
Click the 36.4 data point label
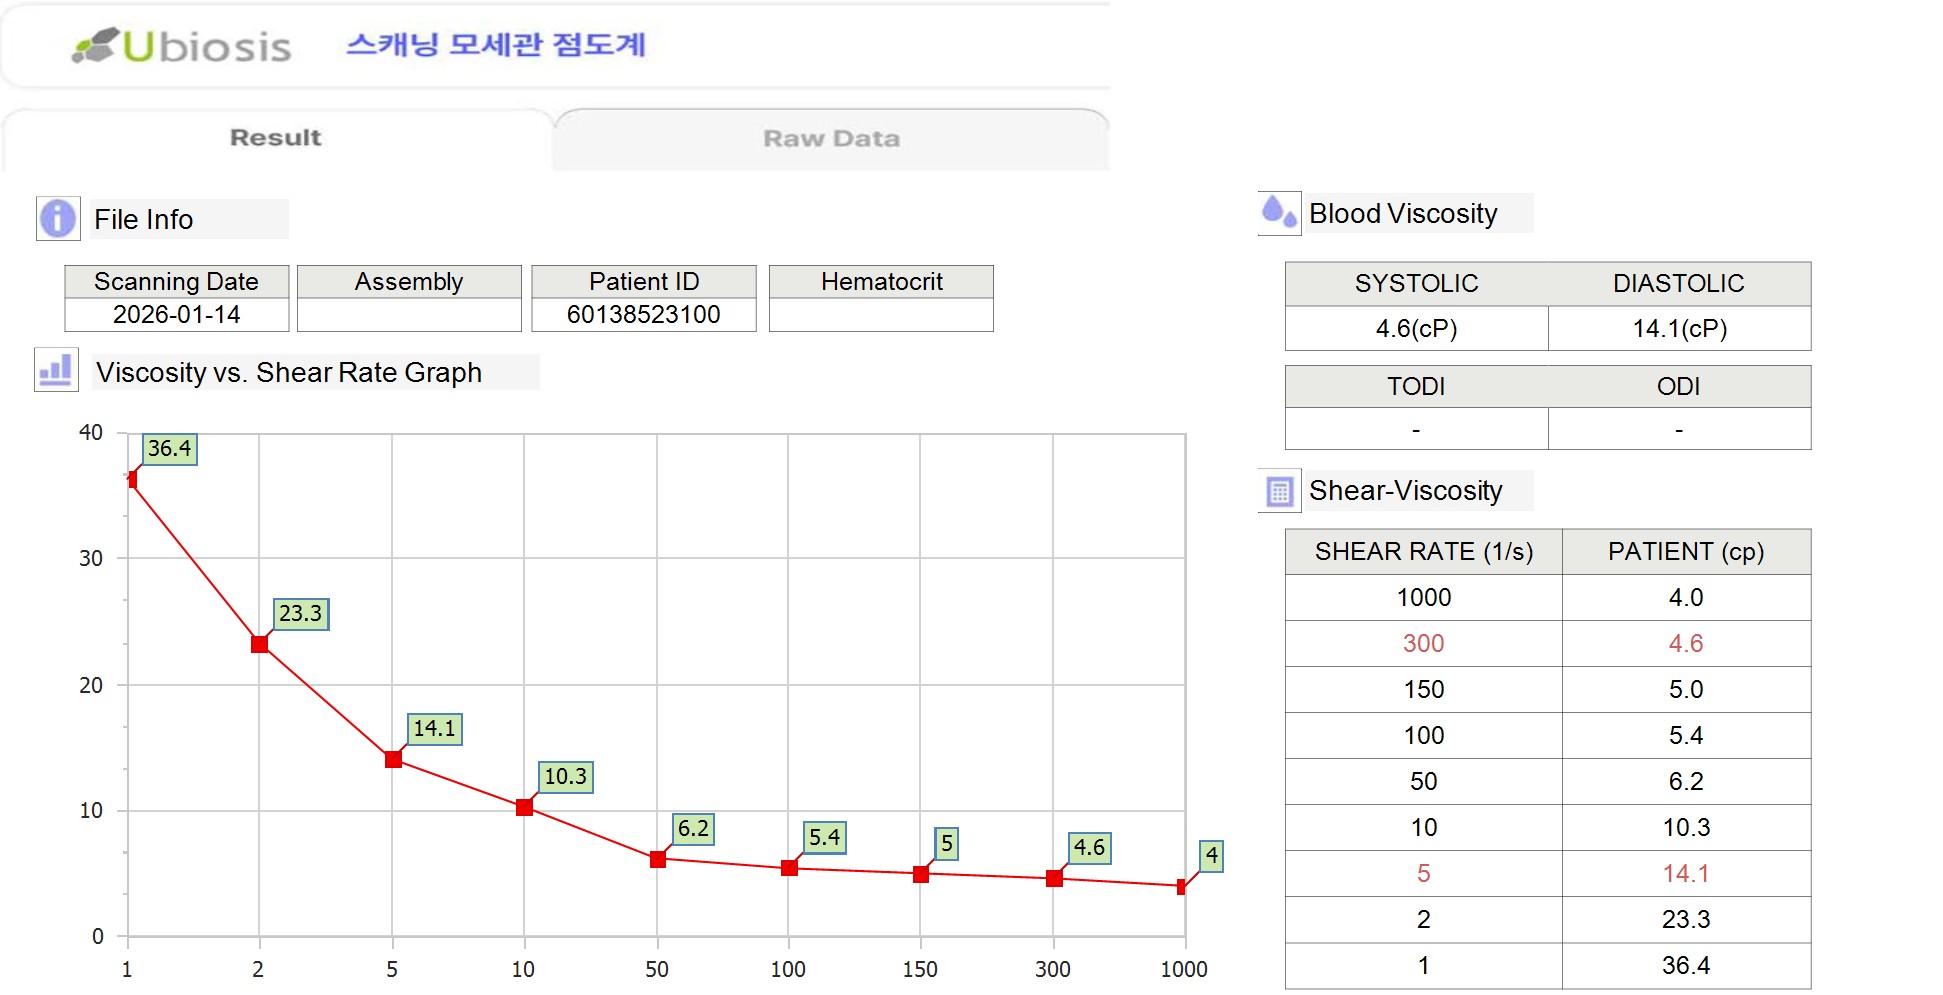coord(170,449)
